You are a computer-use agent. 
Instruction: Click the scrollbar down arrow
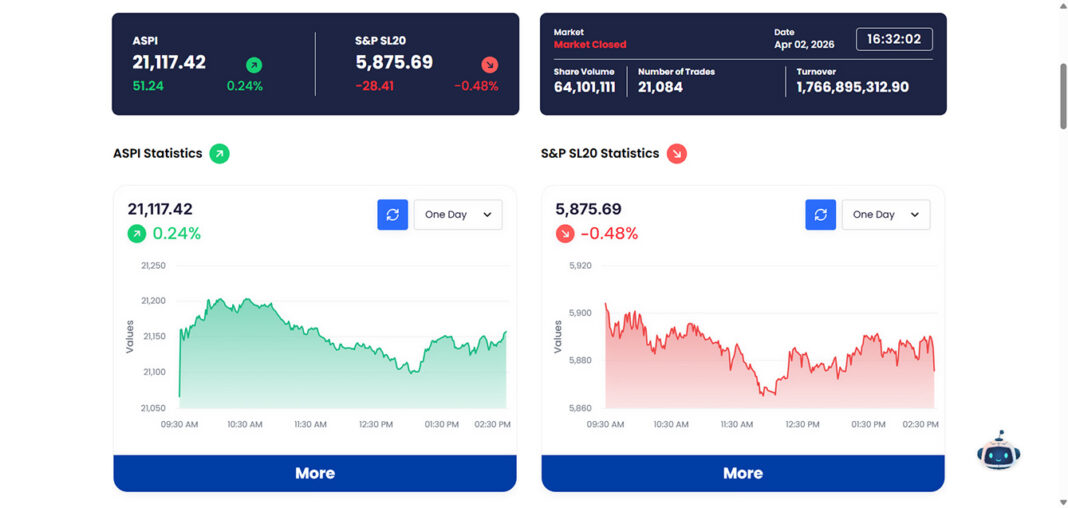[1062, 501]
